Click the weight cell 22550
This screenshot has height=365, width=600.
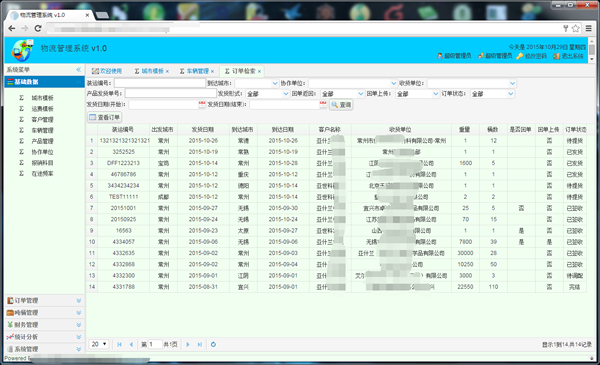pyautogui.click(x=465, y=287)
